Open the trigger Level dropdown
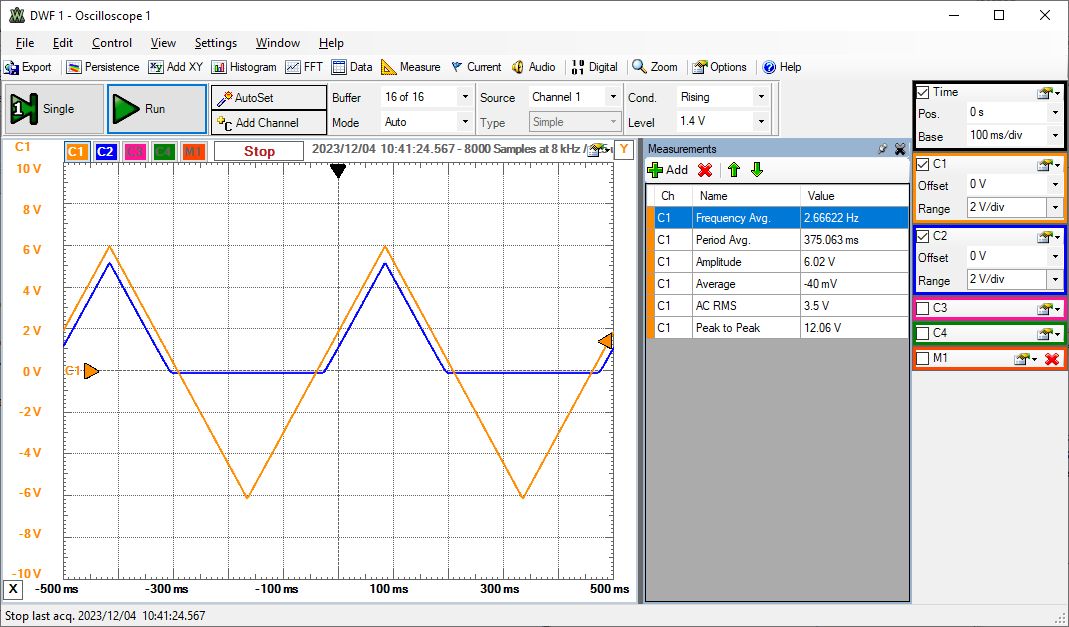This screenshot has height=627, width=1069. (761, 122)
